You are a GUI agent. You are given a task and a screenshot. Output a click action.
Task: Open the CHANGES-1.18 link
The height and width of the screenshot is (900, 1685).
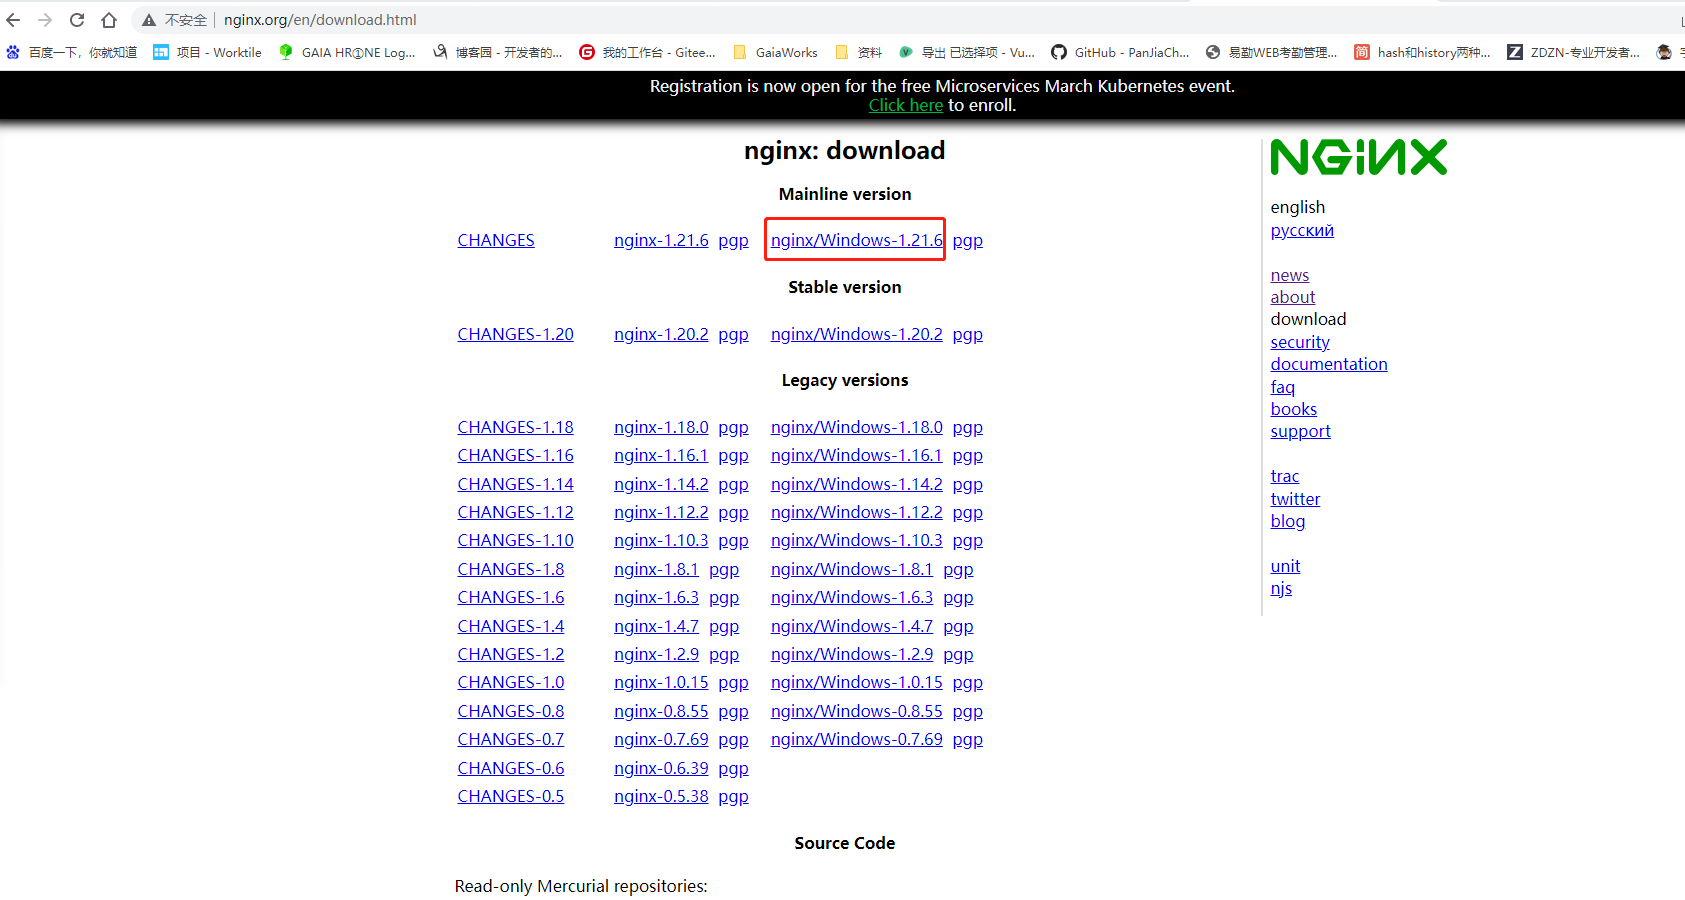pyautogui.click(x=516, y=427)
